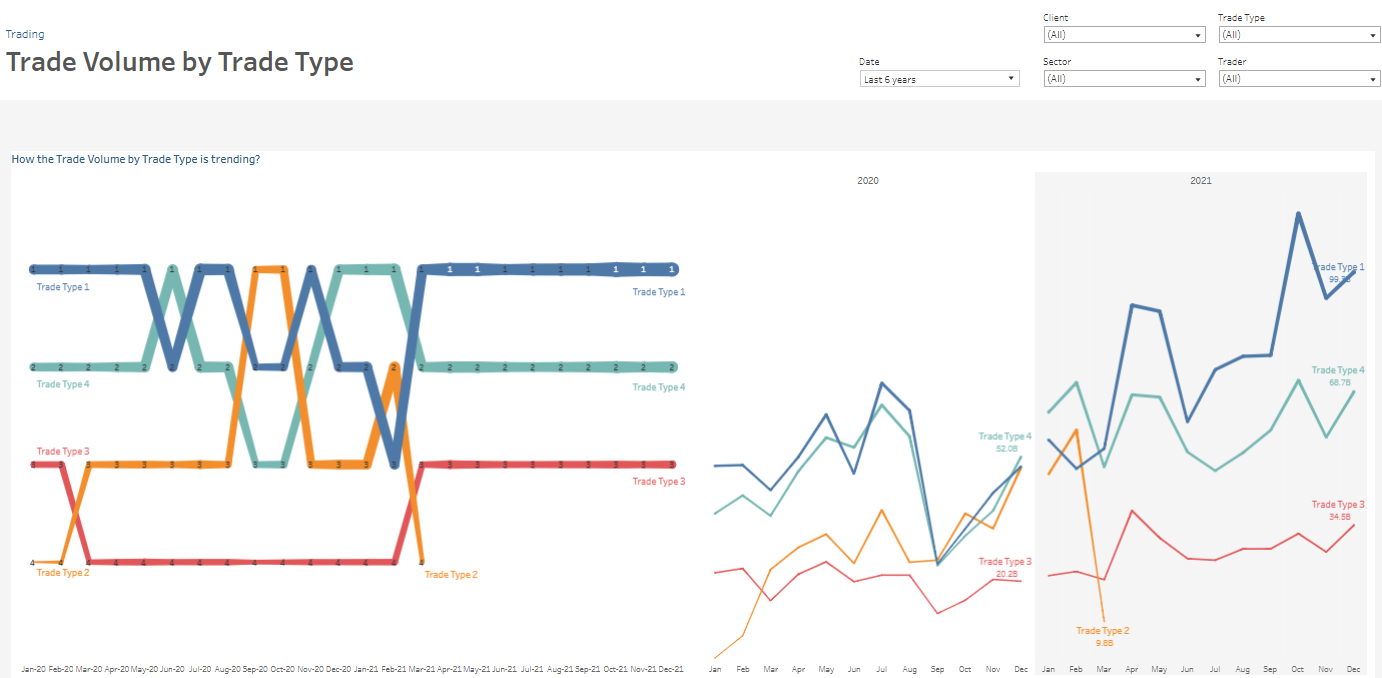Click the Trading breadcrumb link
Image resolution: width=1382 pixels, height=678 pixels.
tap(25, 34)
